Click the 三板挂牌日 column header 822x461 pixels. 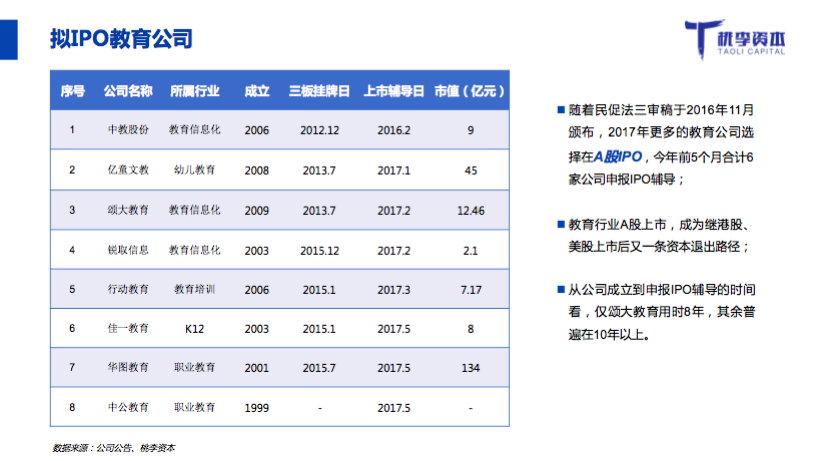tap(319, 91)
